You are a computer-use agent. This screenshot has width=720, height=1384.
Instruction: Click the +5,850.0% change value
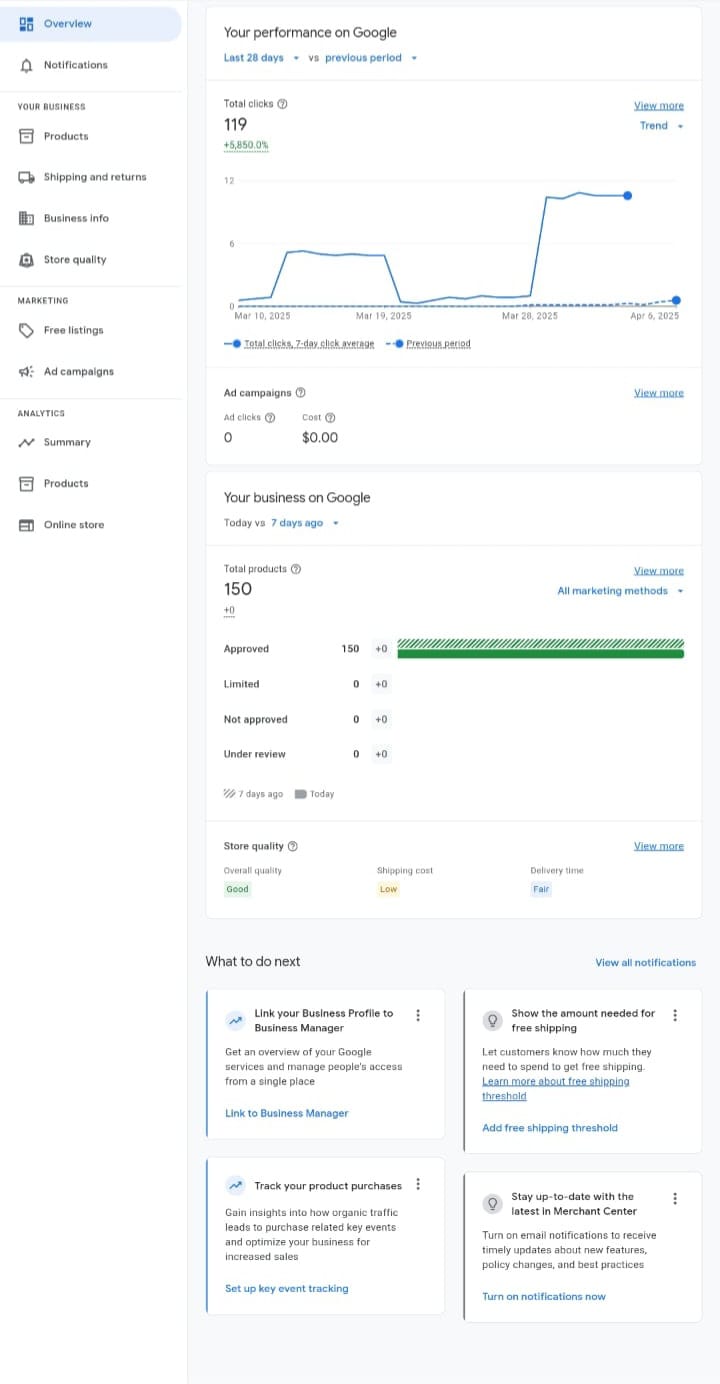click(x=246, y=145)
